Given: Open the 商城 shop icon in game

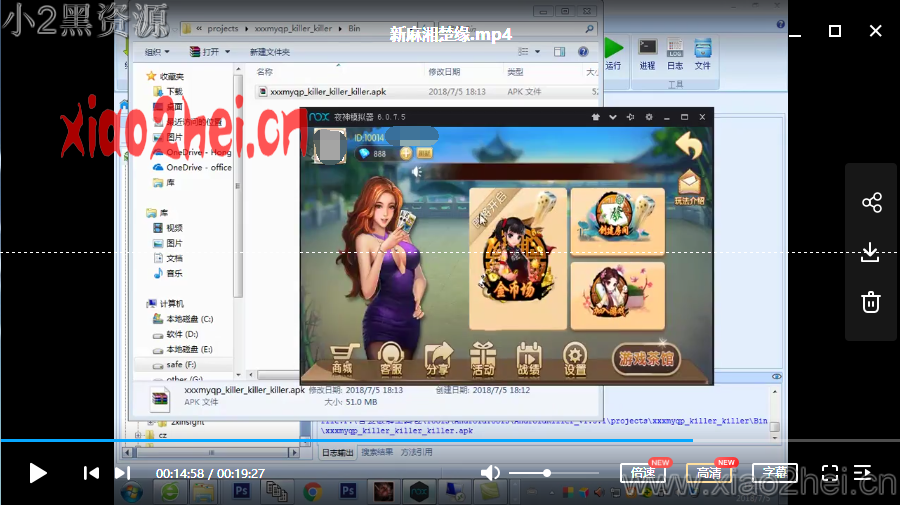Looking at the screenshot, I should pyautogui.click(x=343, y=360).
